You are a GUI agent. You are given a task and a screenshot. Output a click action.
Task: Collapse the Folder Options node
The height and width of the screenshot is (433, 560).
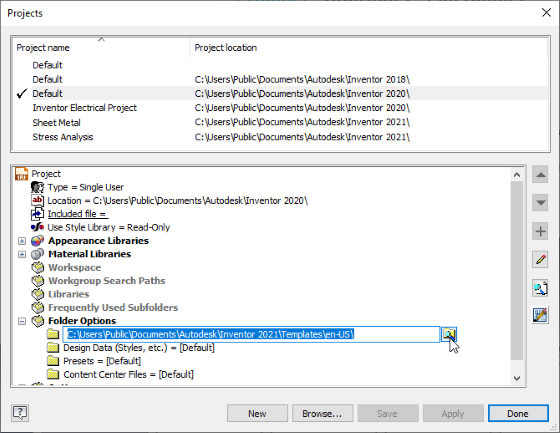pyautogui.click(x=22, y=321)
